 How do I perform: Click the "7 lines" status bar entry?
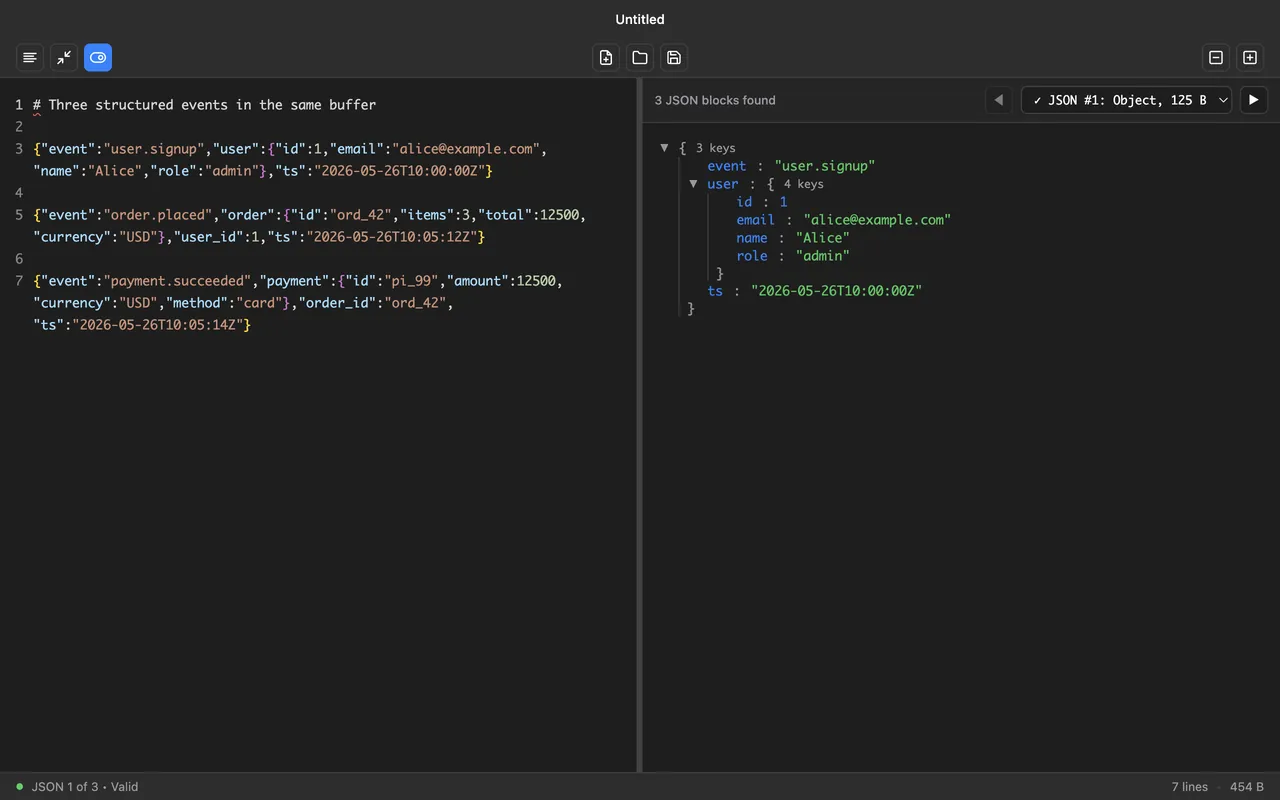[x=1190, y=787]
